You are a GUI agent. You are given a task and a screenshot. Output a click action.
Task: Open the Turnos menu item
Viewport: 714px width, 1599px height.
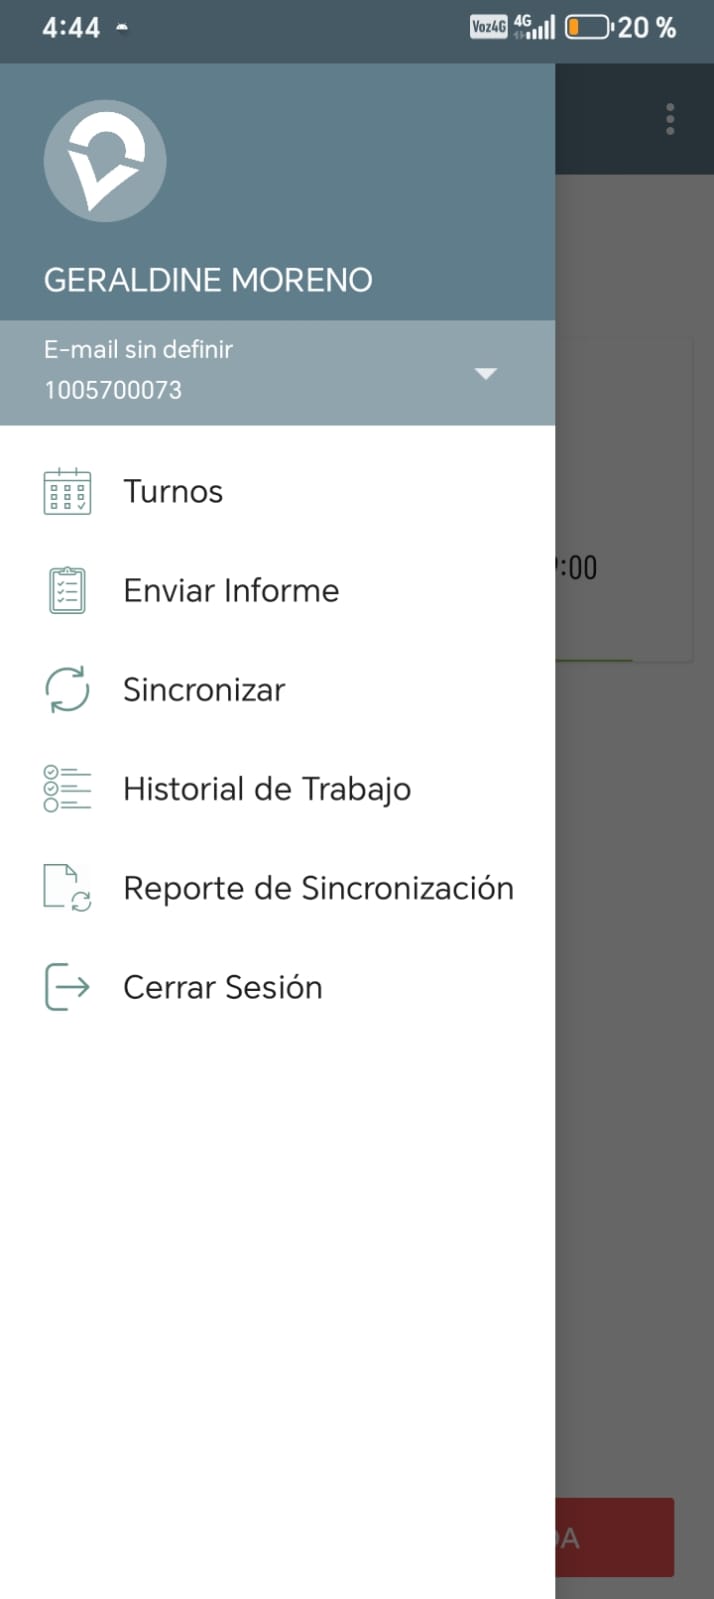(x=173, y=492)
